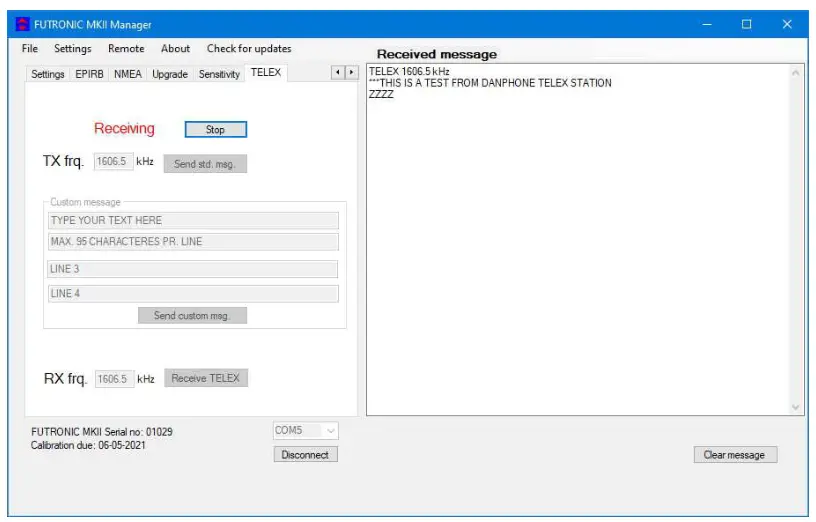Open the Settings menu
The image size is (816, 522).
[x=72, y=48]
